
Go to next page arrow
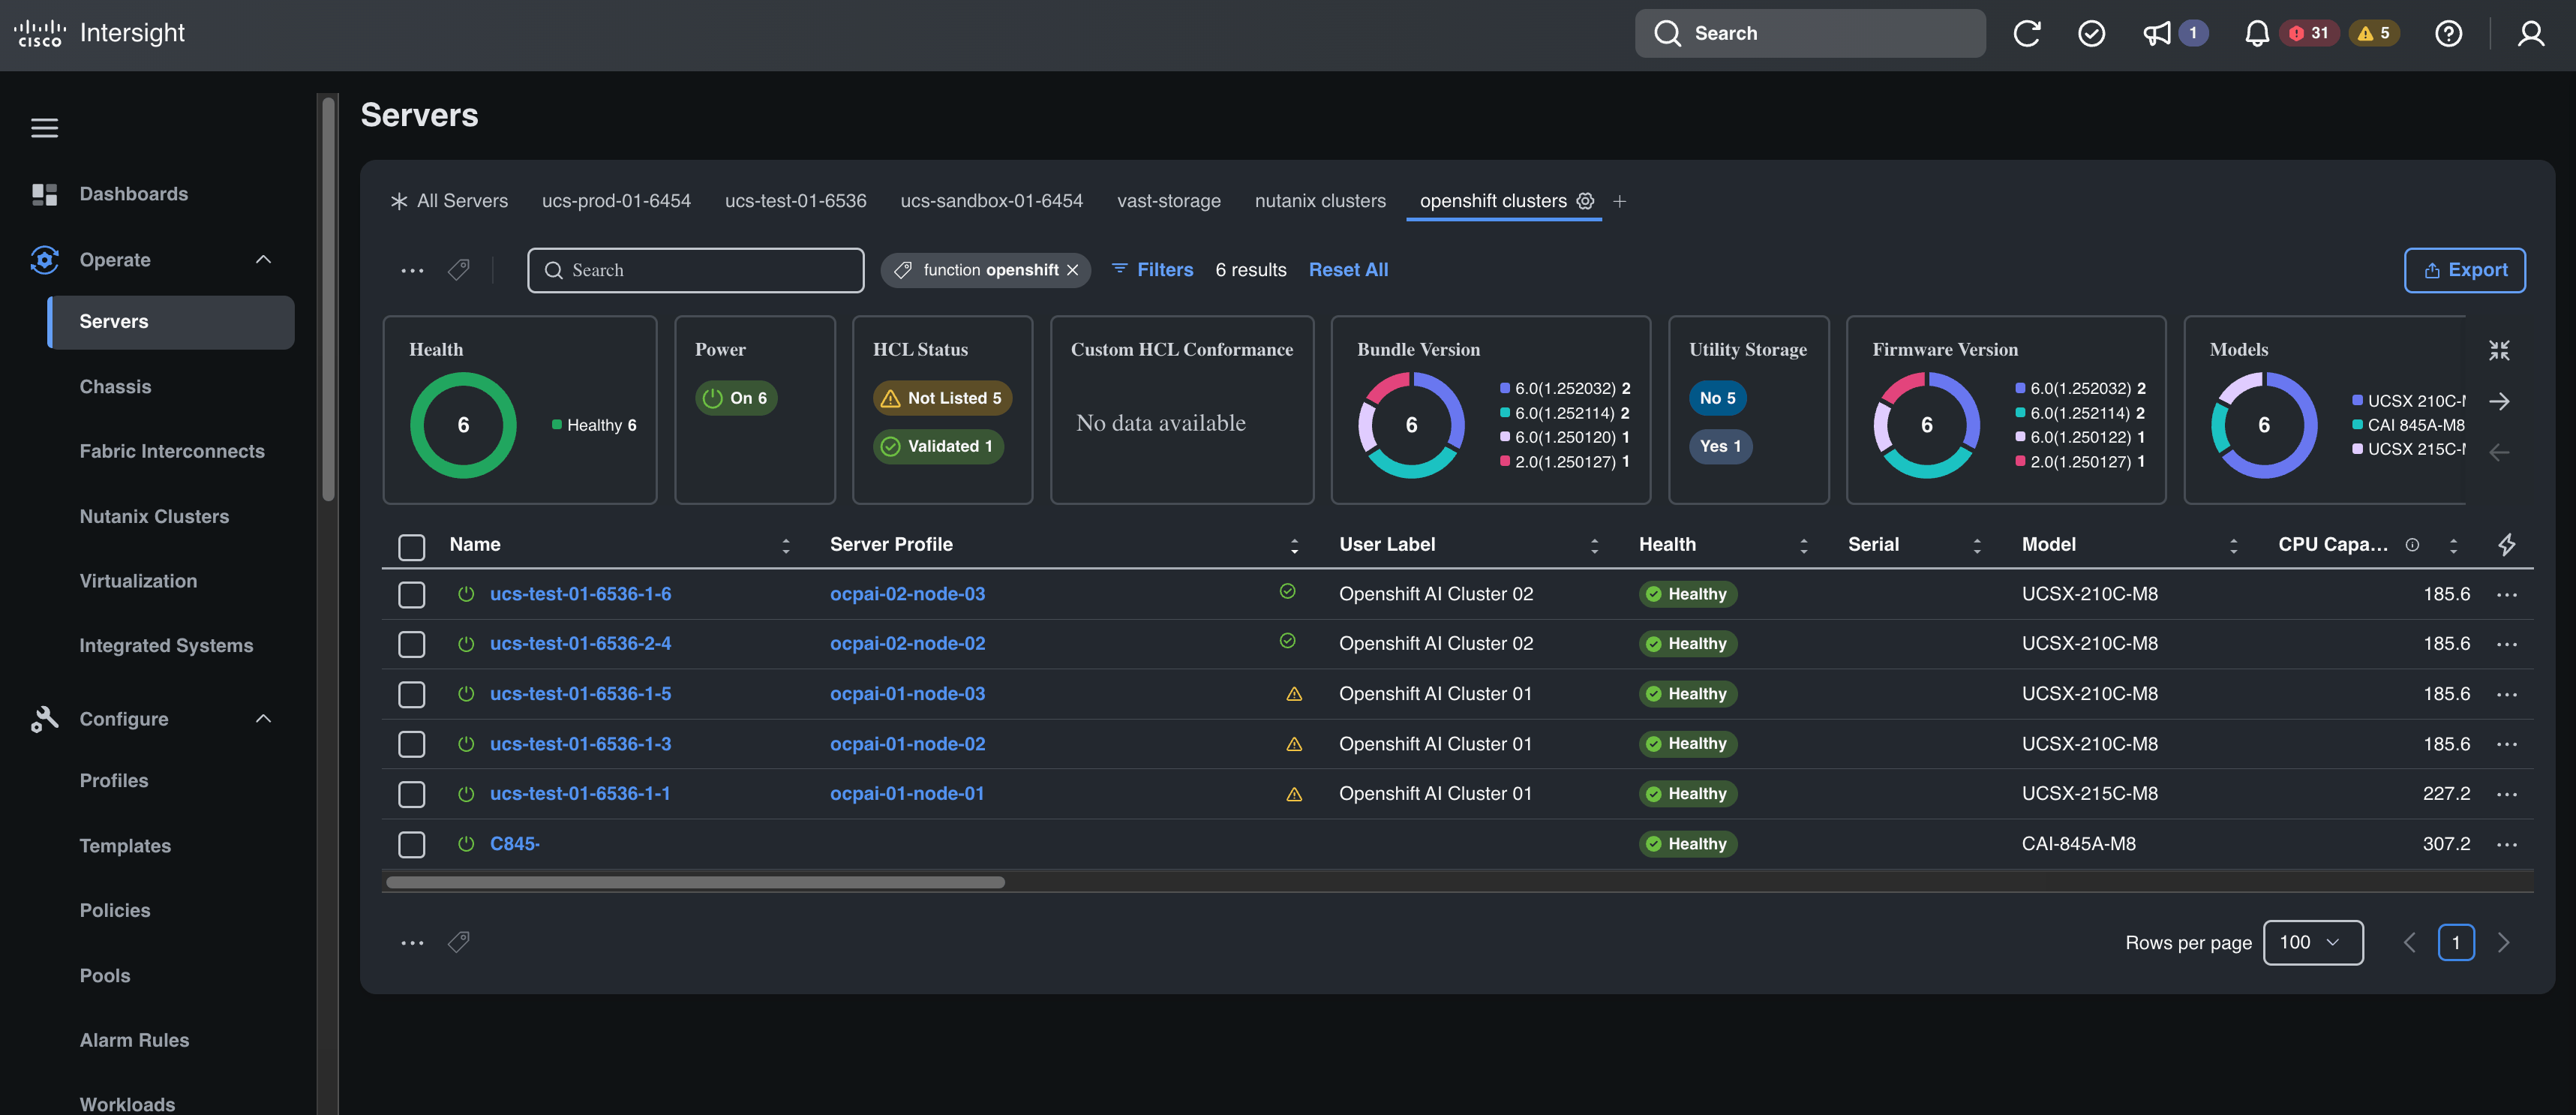[x=2503, y=942]
